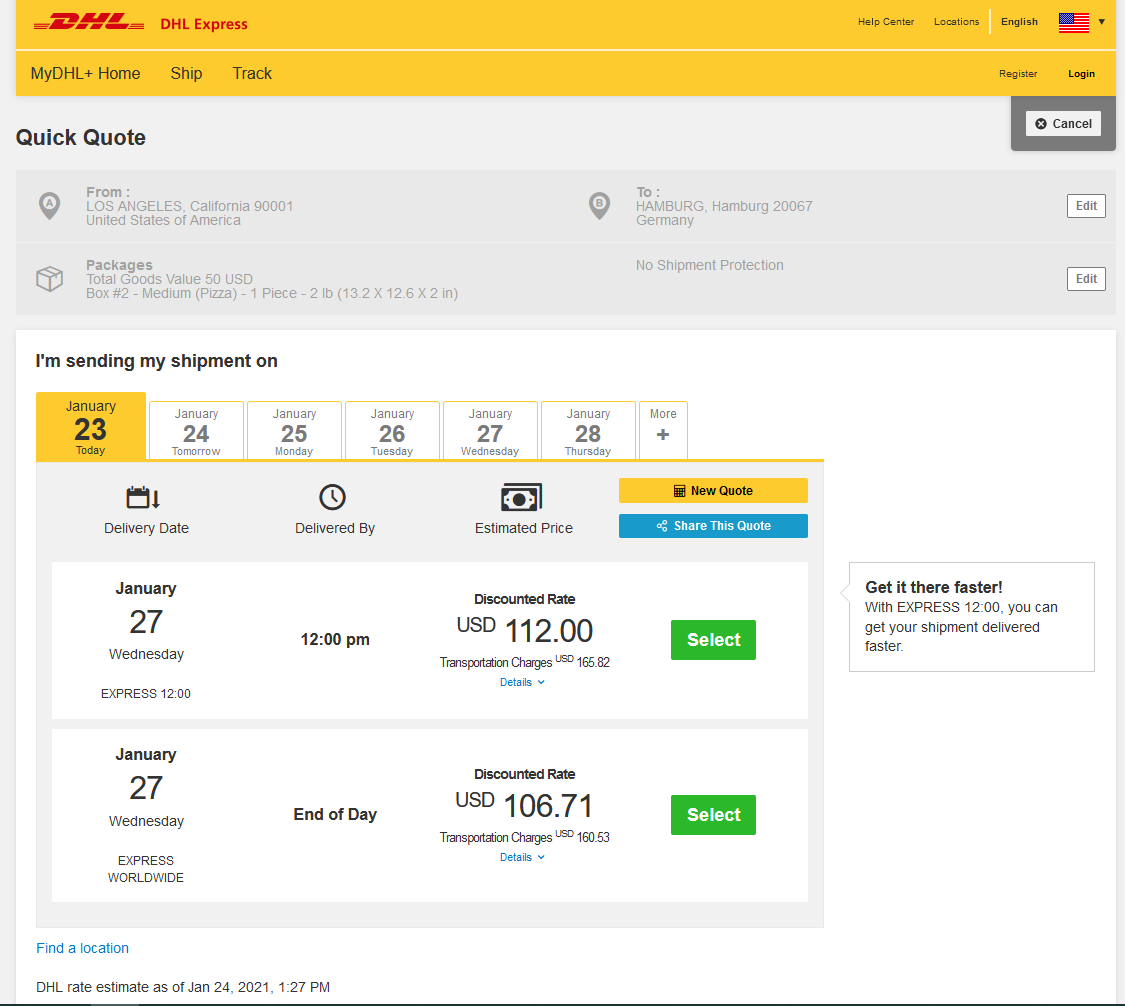The image size is (1125, 1006).
Task: Click the DHL logo
Action: coord(89,23)
